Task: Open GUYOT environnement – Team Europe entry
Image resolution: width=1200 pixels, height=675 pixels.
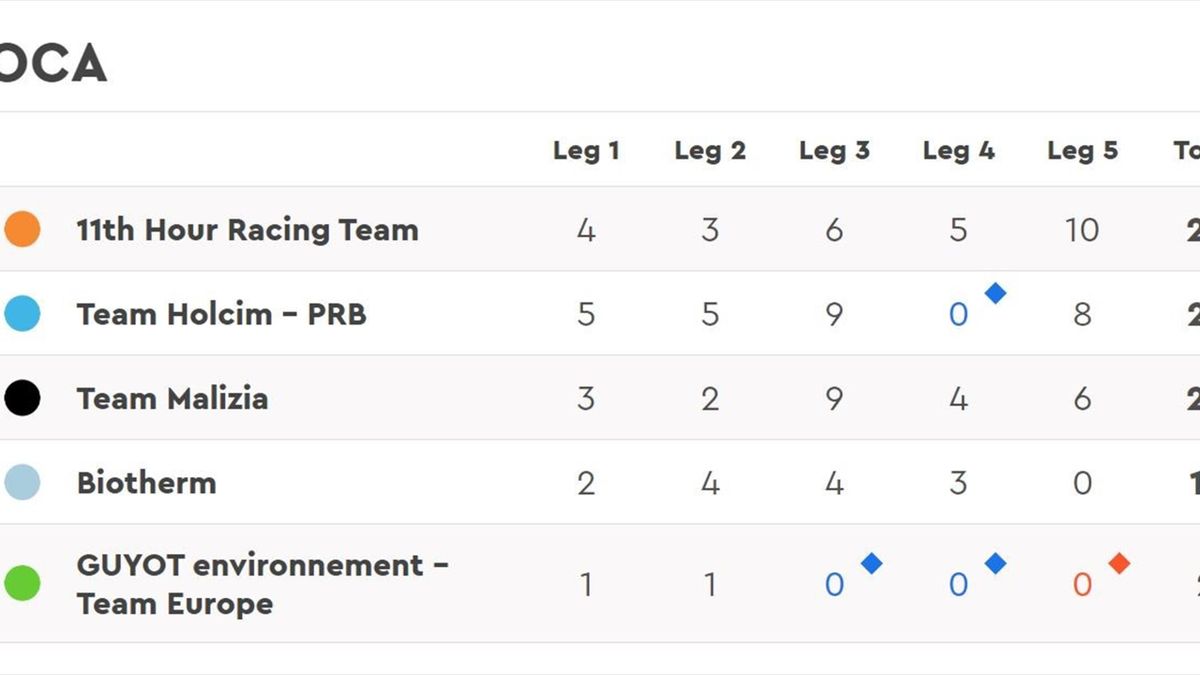Action: 262,584
